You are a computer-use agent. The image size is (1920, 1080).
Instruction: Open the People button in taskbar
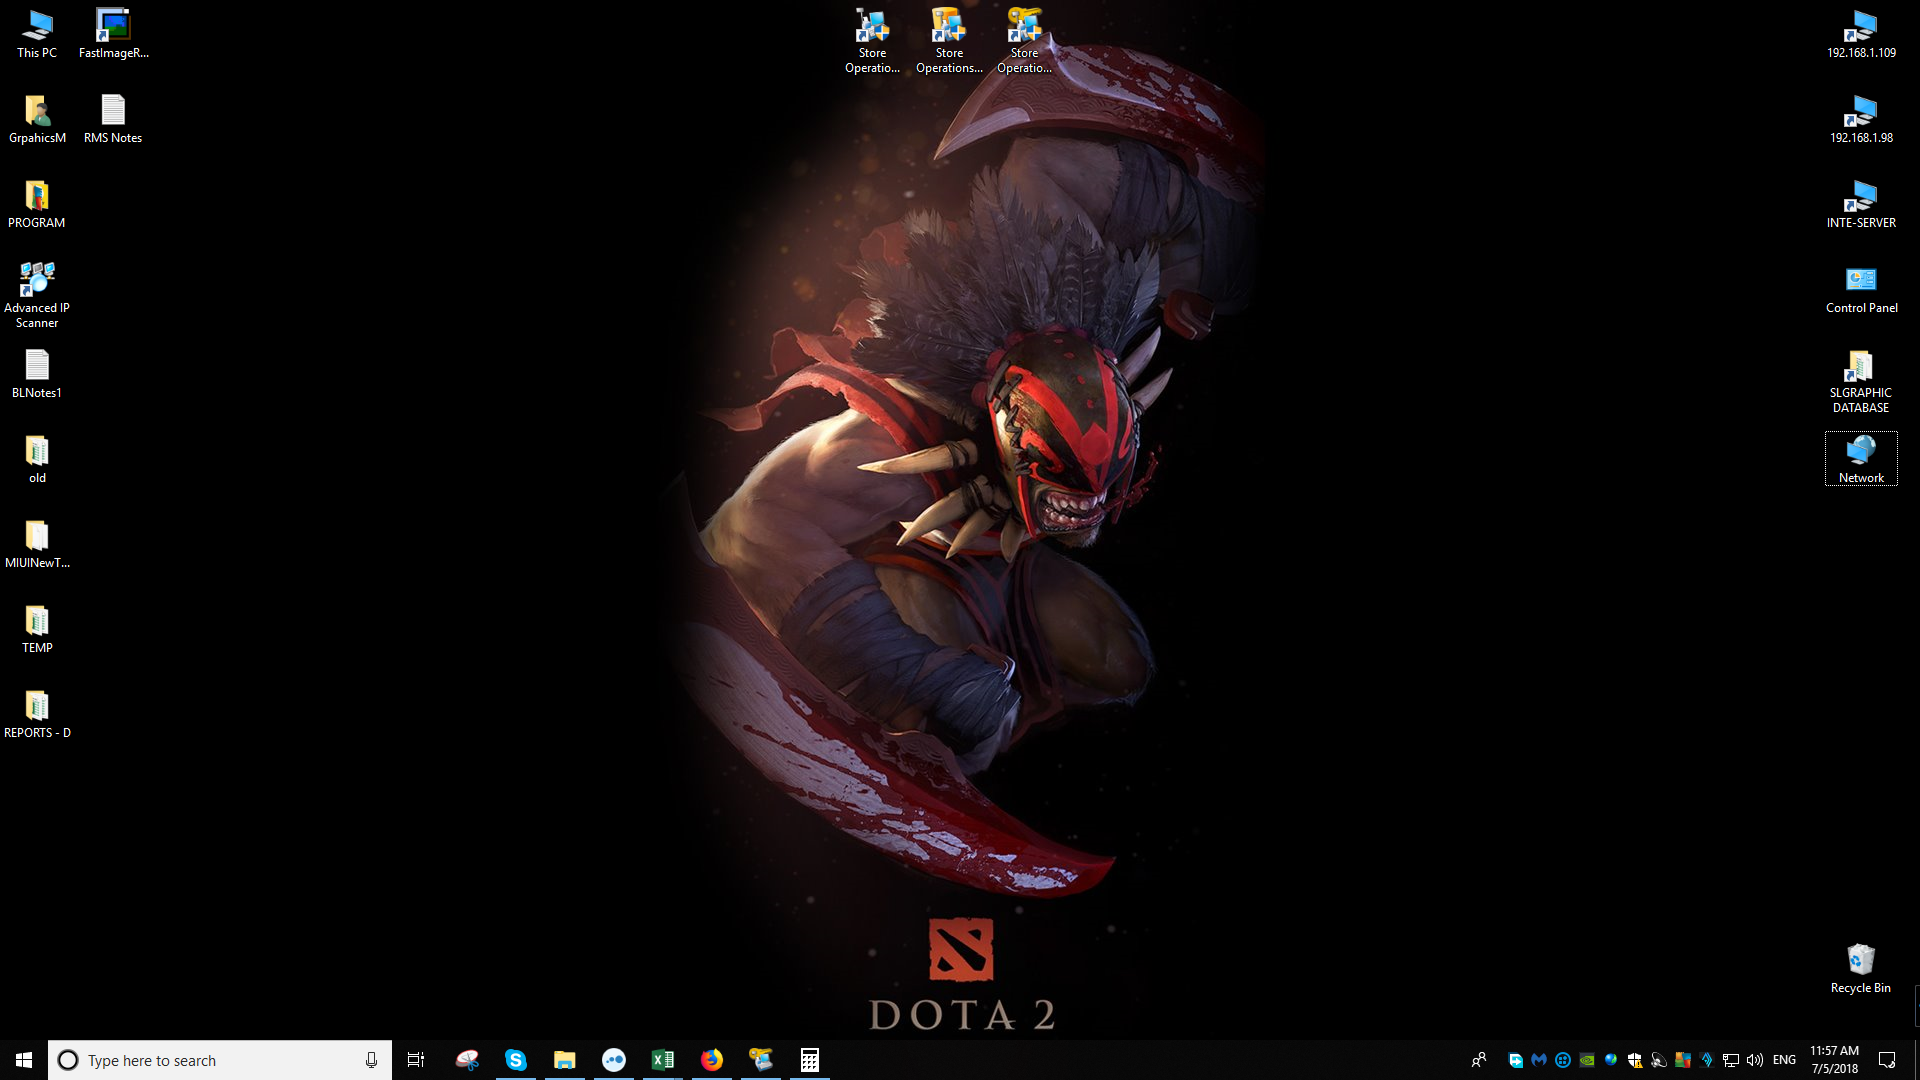[x=1479, y=1060]
